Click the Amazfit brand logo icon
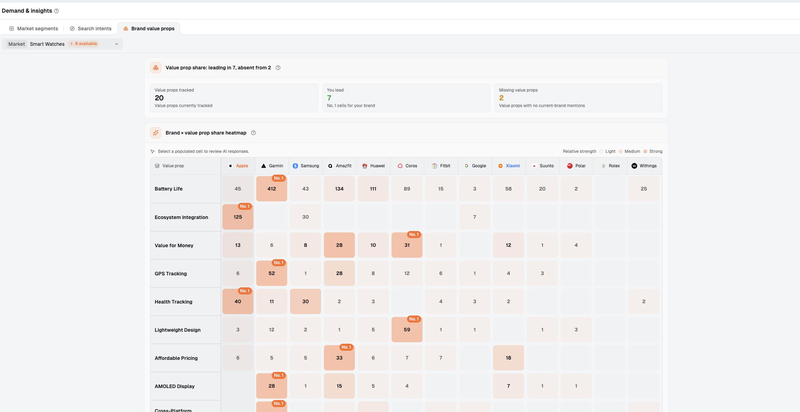Viewport: 800px width, 412px height. click(x=330, y=166)
